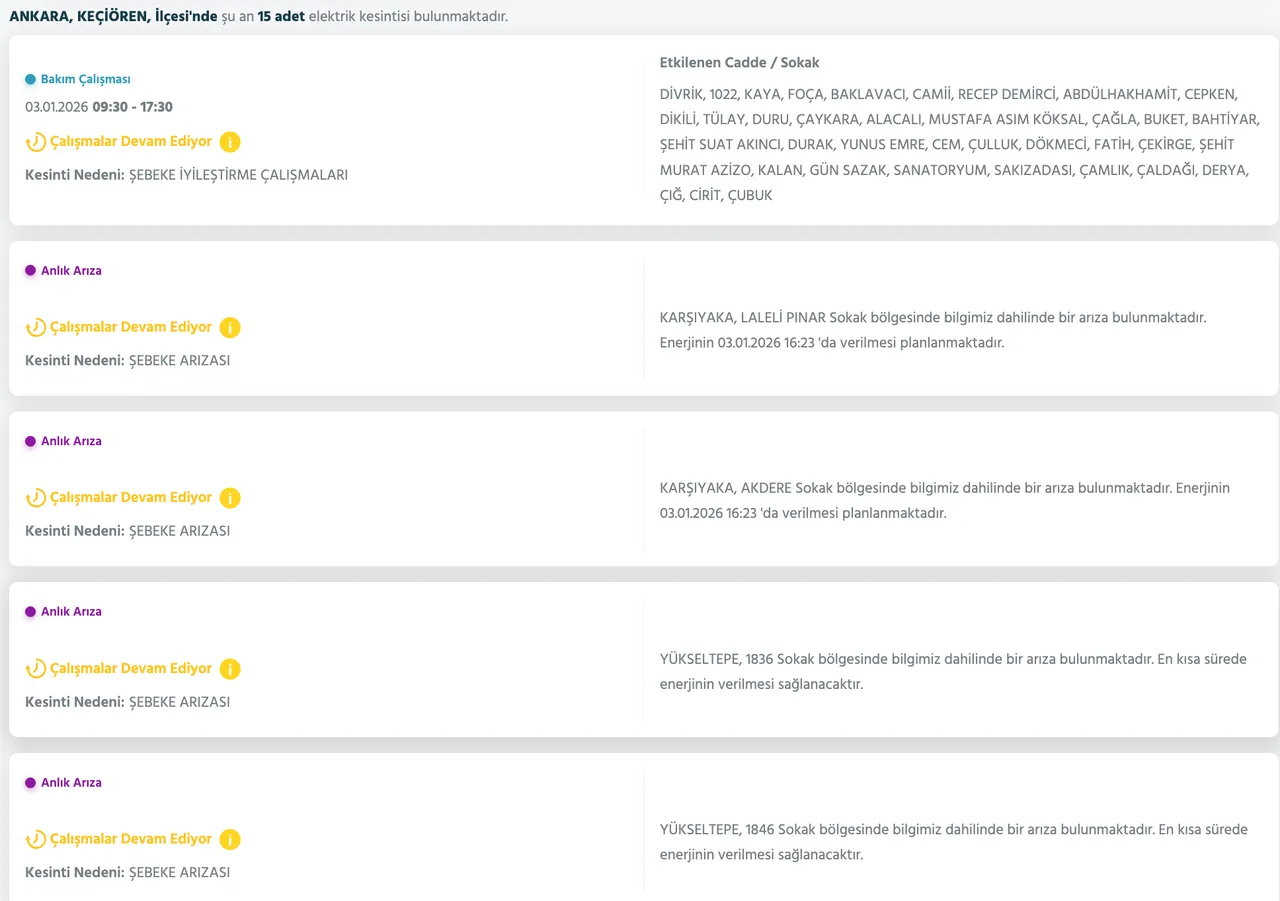Viewport: 1280px width, 901px height.
Task: Click the blue dot beside Bakım Çalışması
Action: [30, 80]
